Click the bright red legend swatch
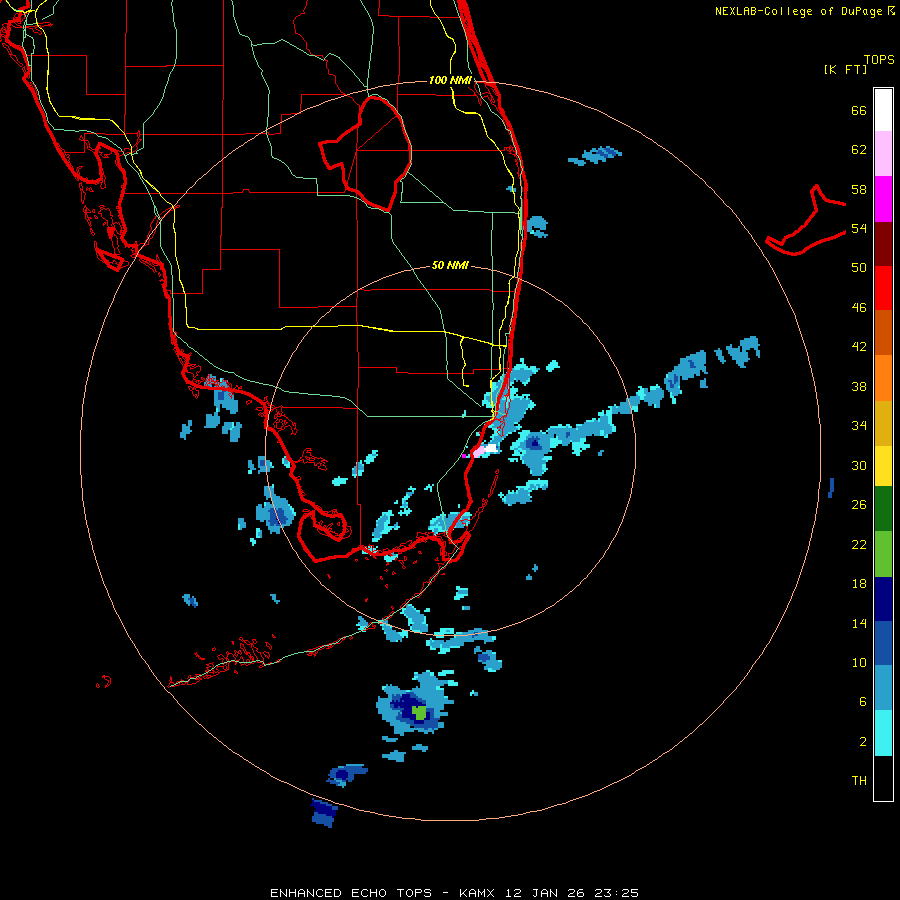Viewport: 900px width, 900px height. [x=883, y=288]
